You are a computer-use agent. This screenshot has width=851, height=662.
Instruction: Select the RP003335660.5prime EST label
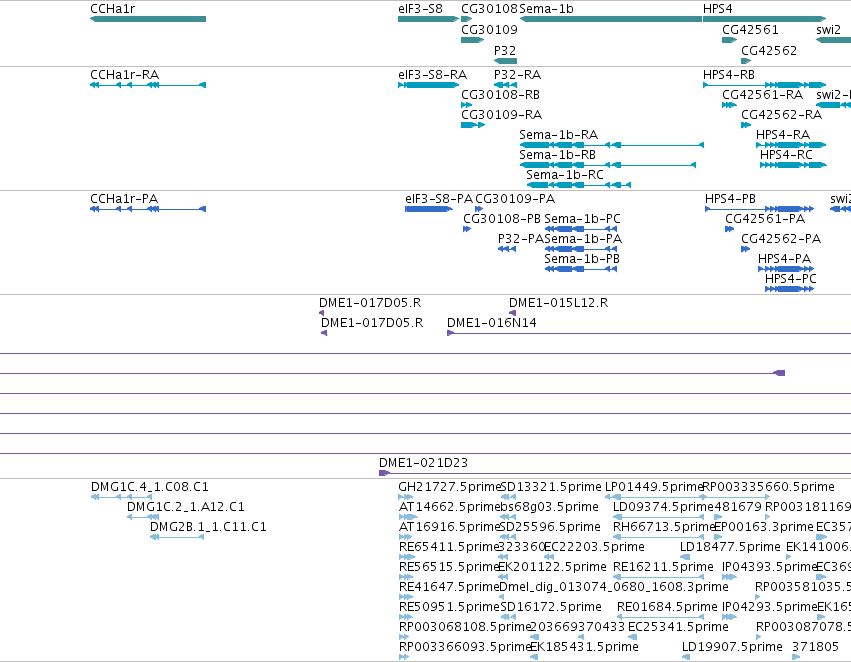[x=768, y=487]
